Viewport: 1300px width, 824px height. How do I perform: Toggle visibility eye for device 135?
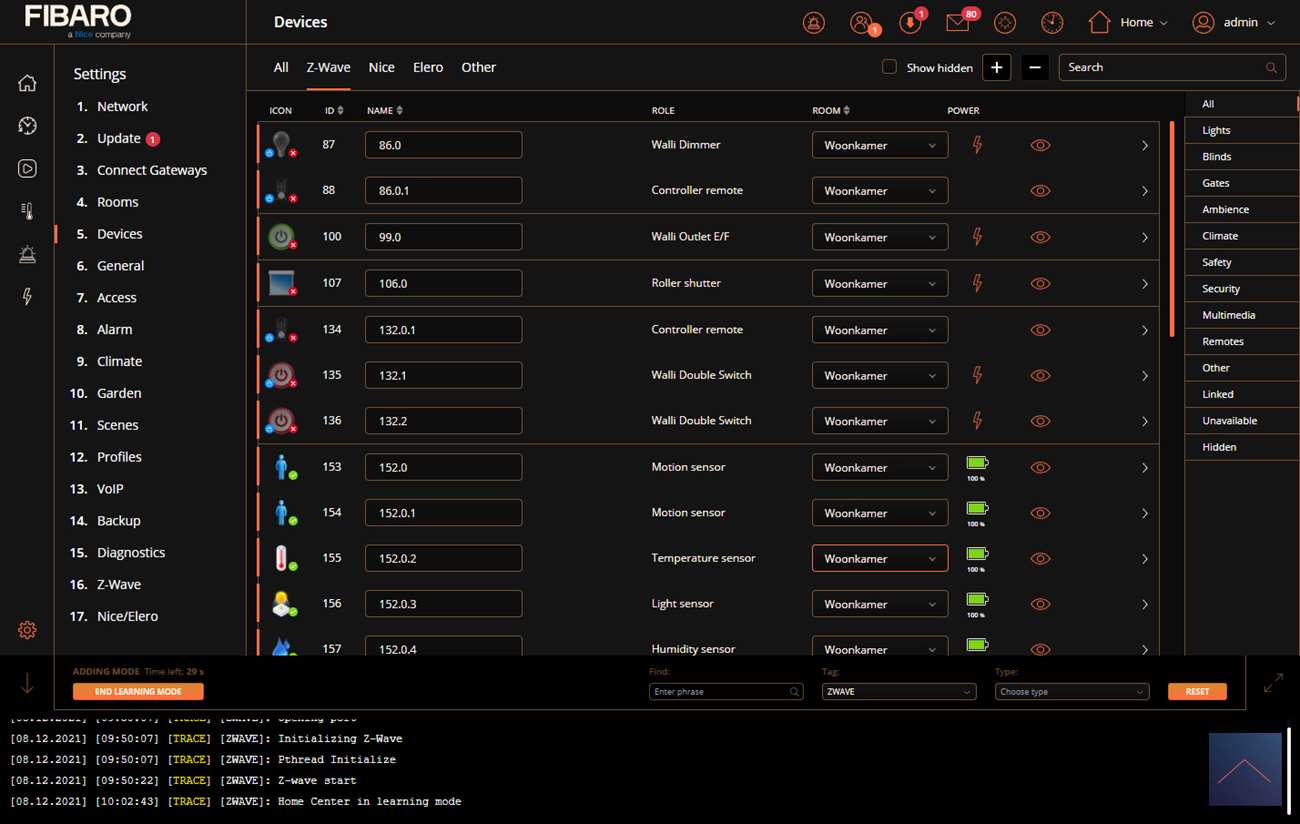pos(1040,376)
